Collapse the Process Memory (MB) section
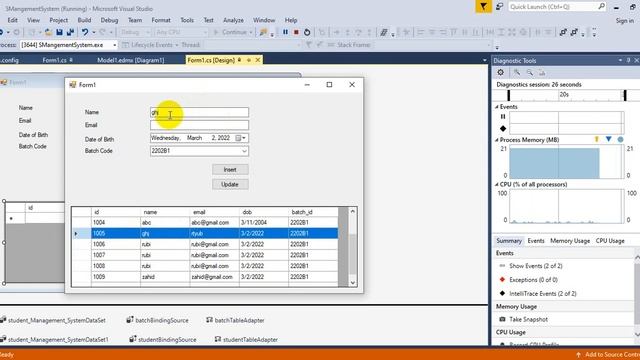 pos(497,140)
